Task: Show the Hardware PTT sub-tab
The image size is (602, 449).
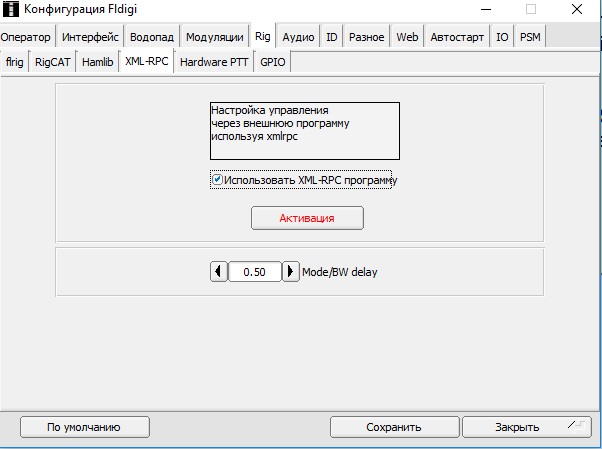Action: point(214,61)
